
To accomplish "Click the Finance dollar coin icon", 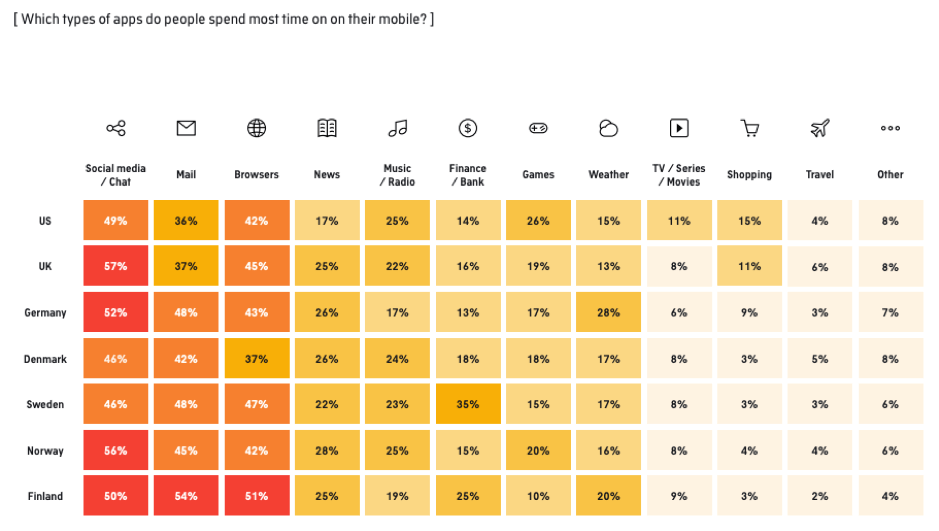I will (x=468, y=128).
